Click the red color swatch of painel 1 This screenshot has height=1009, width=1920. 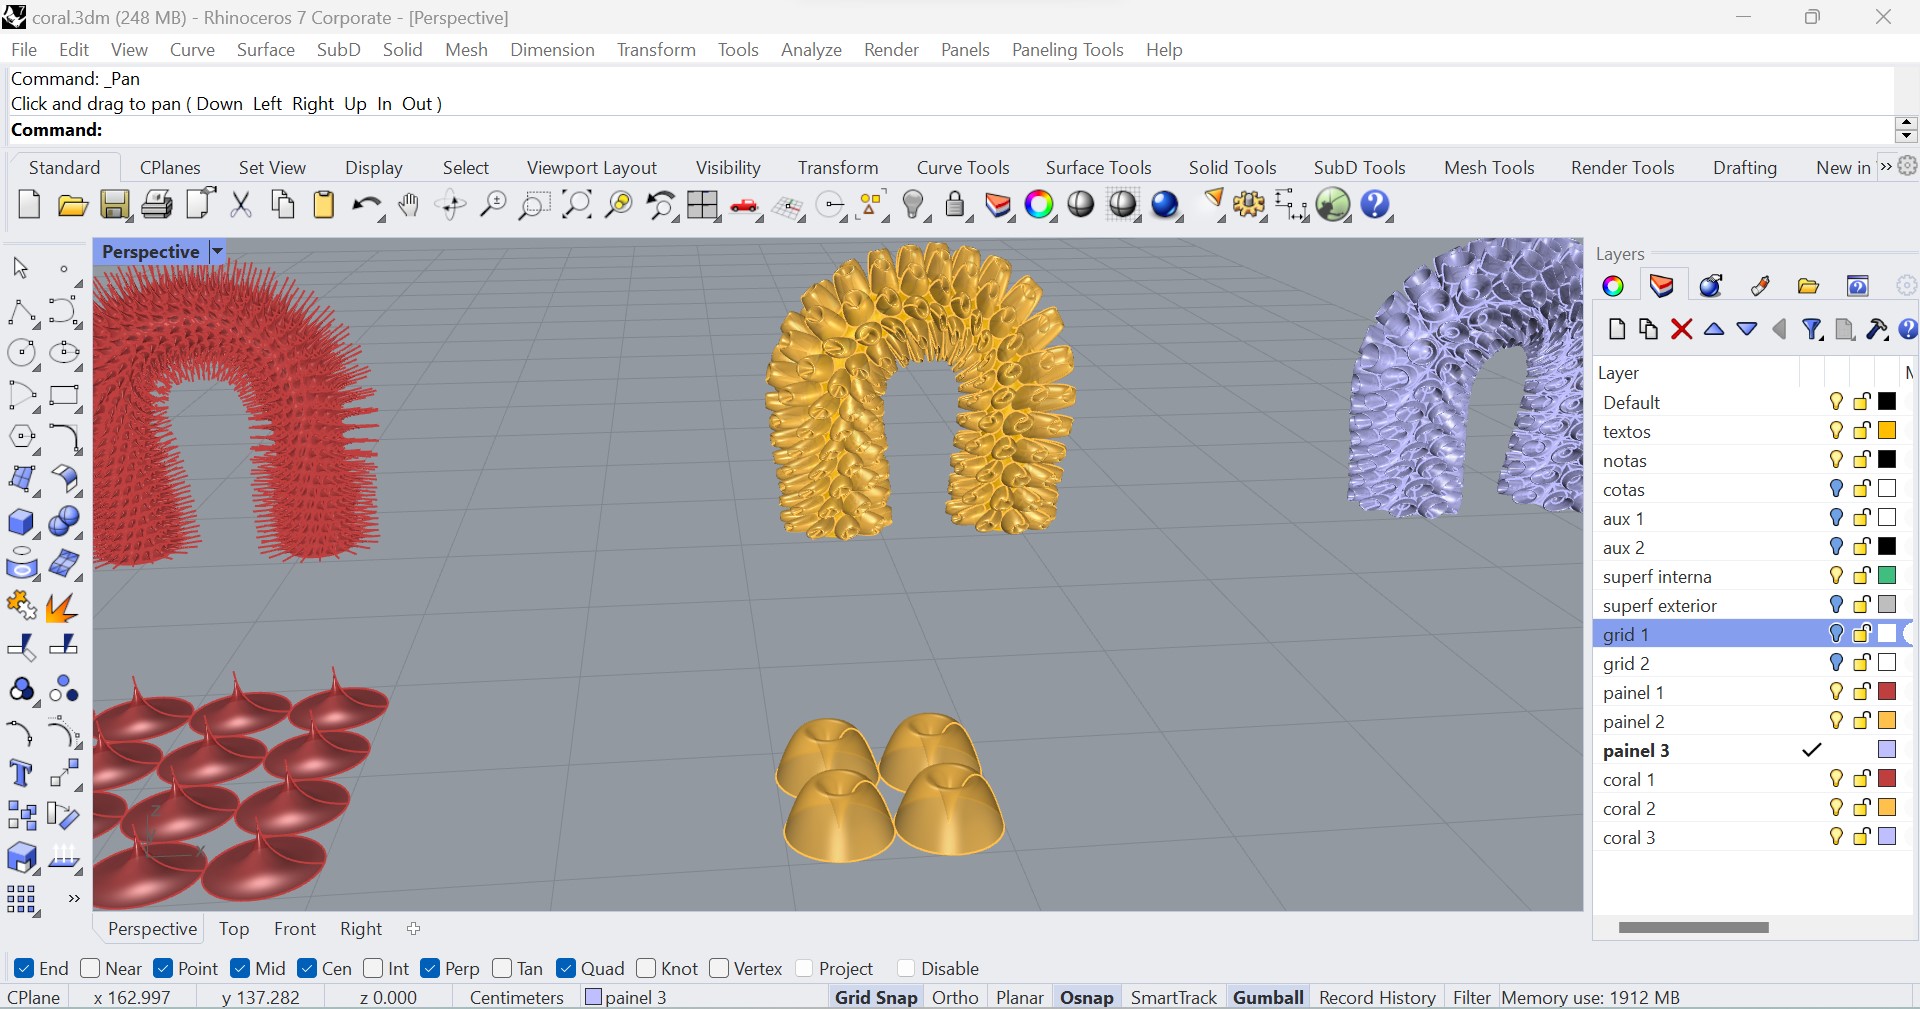point(1887,692)
